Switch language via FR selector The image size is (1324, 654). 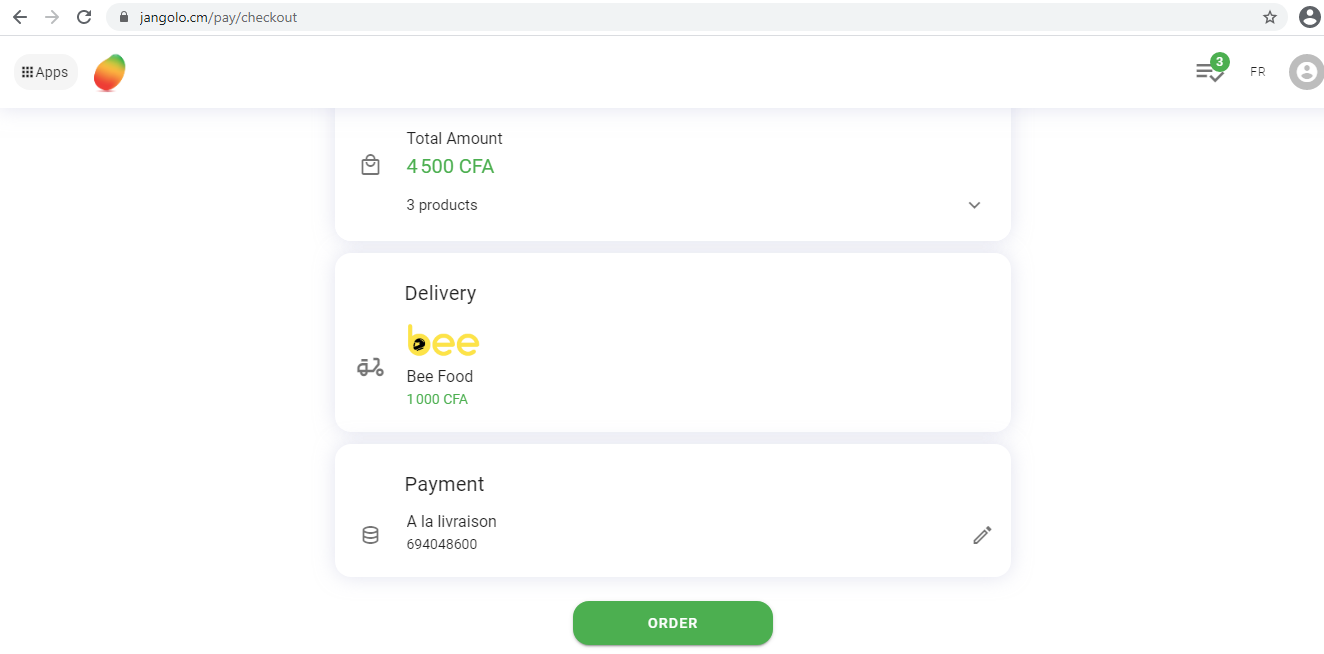point(1257,72)
